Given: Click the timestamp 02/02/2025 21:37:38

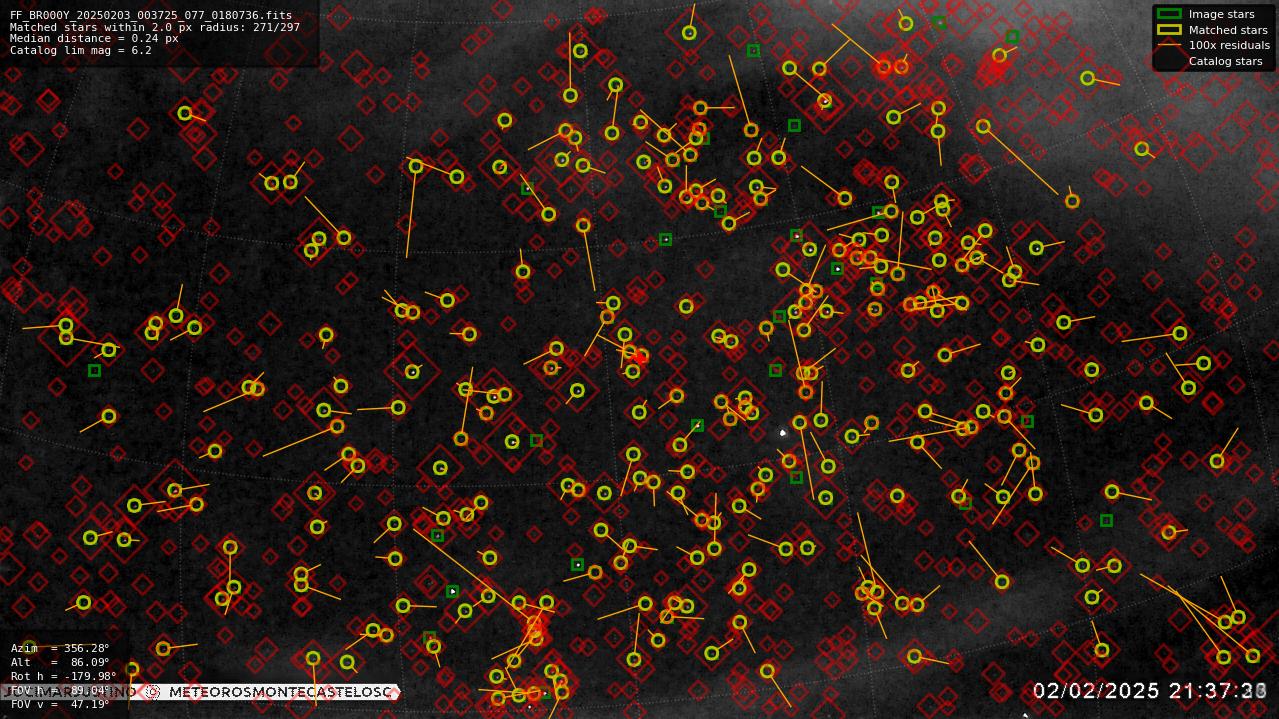Looking at the screenshot, I should point(1150,691).
